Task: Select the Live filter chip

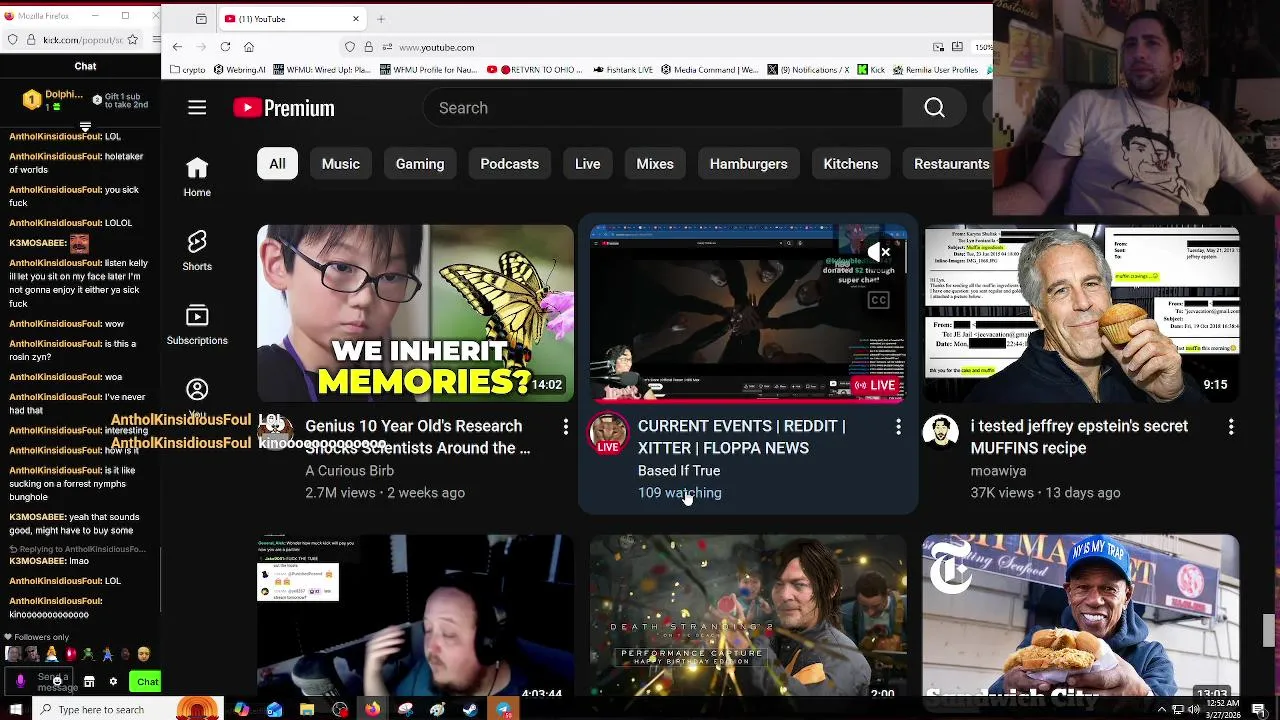Action: tap(587, 164)
